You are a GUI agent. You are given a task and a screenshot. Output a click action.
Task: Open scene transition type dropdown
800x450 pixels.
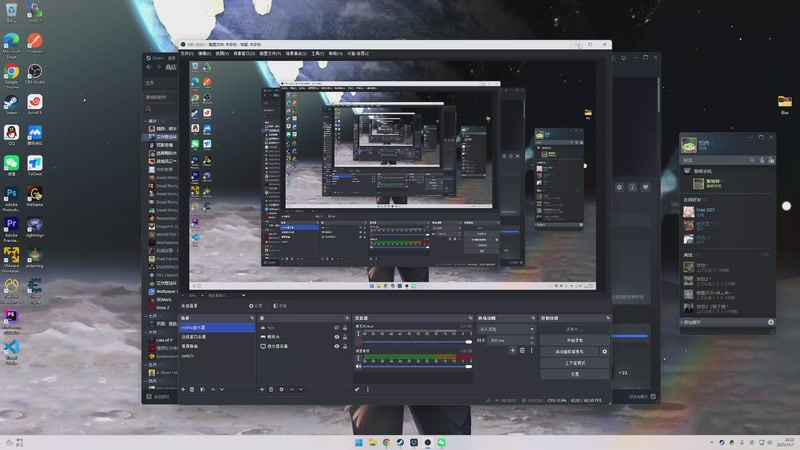(x=506, y=329)
